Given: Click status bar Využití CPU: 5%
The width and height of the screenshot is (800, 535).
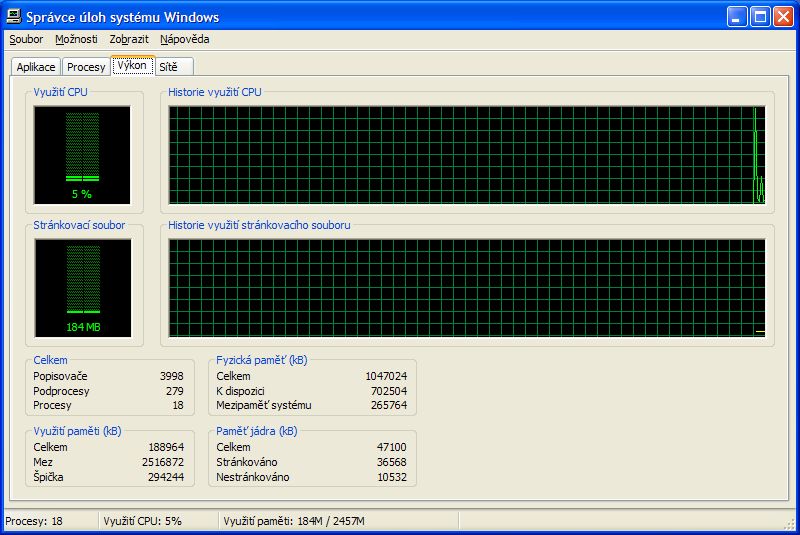Looking at the screenshot, I should click(x=142, y=521).
